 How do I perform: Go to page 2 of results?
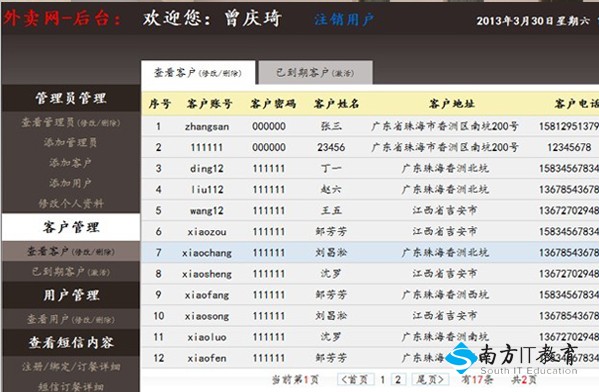pyautogui.click(x=398, y=379)
